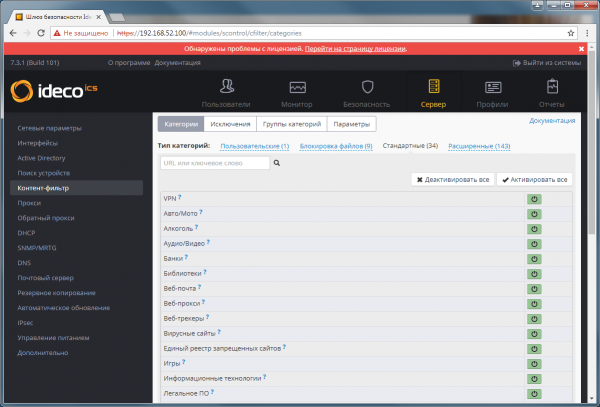
Task: Open the Monitor section icon
Action: coord(298,87)
